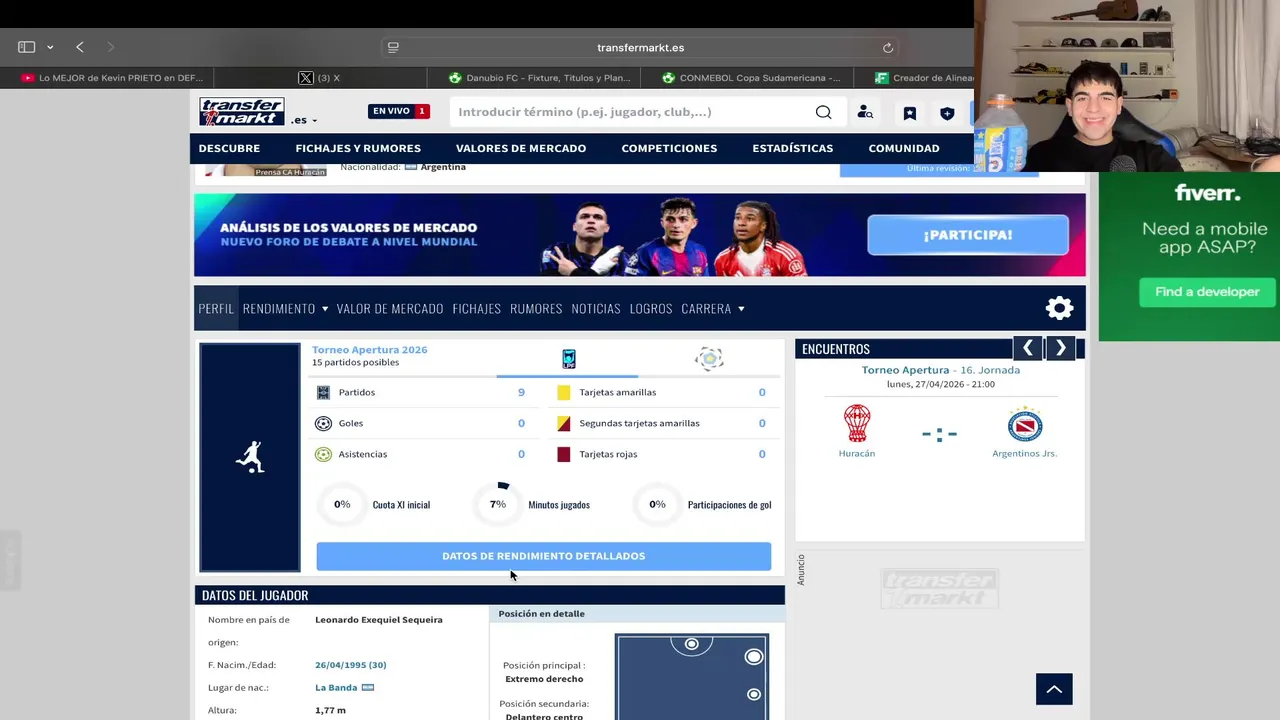This screenshot has height=720, width=1280.
Task: Click the Goles soccer ball icon
Action: [323, 423]
